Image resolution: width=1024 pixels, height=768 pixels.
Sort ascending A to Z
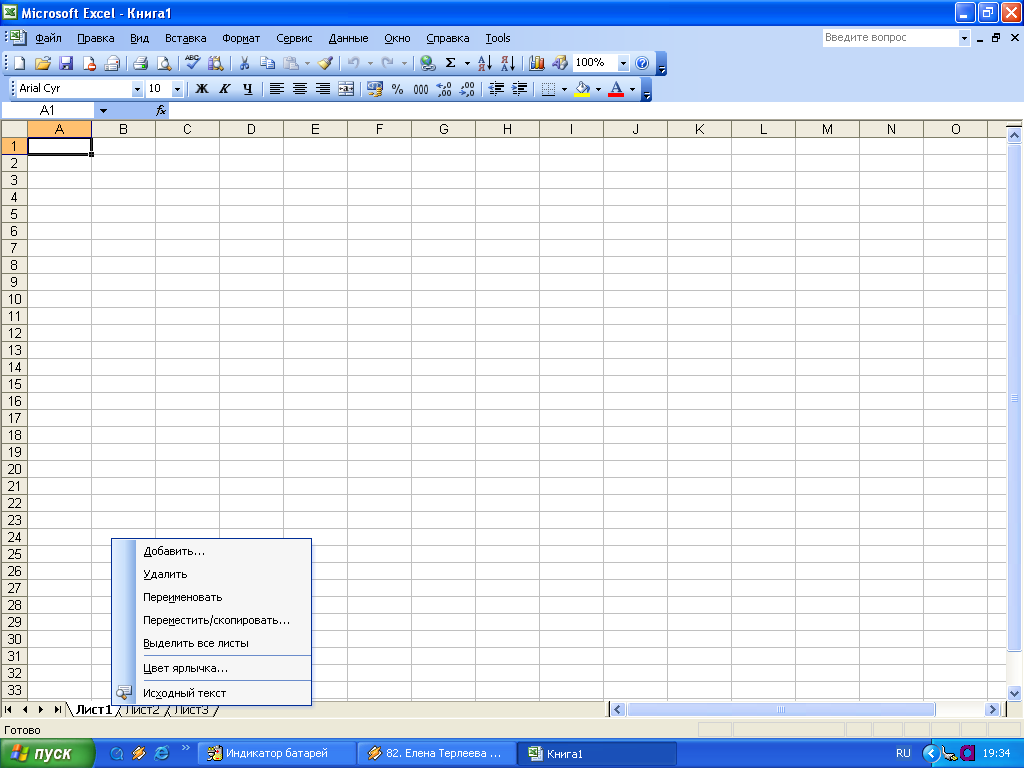[485, 63]
